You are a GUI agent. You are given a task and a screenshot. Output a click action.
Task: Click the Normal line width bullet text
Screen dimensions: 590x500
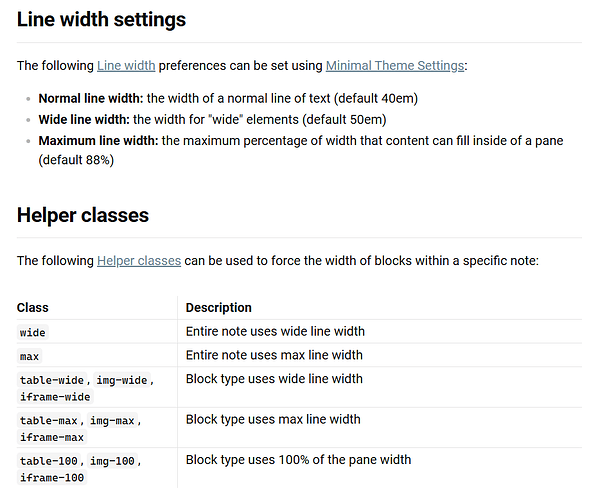coord(228,99)
